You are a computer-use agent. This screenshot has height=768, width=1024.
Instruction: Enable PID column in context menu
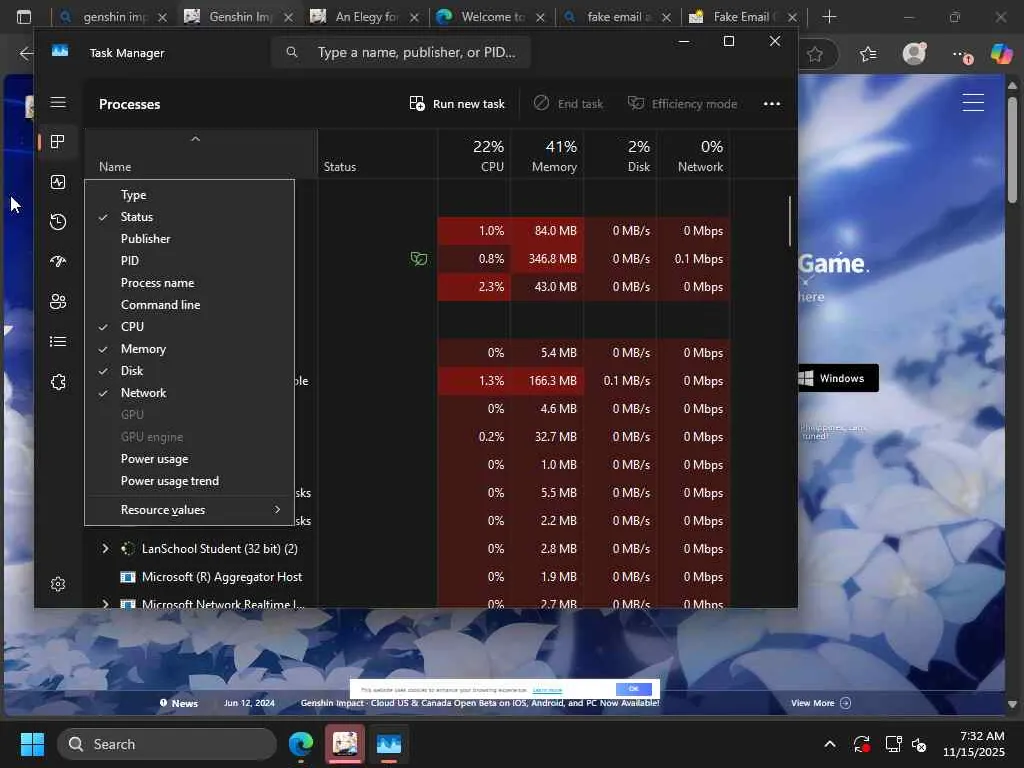pos(189,261)
